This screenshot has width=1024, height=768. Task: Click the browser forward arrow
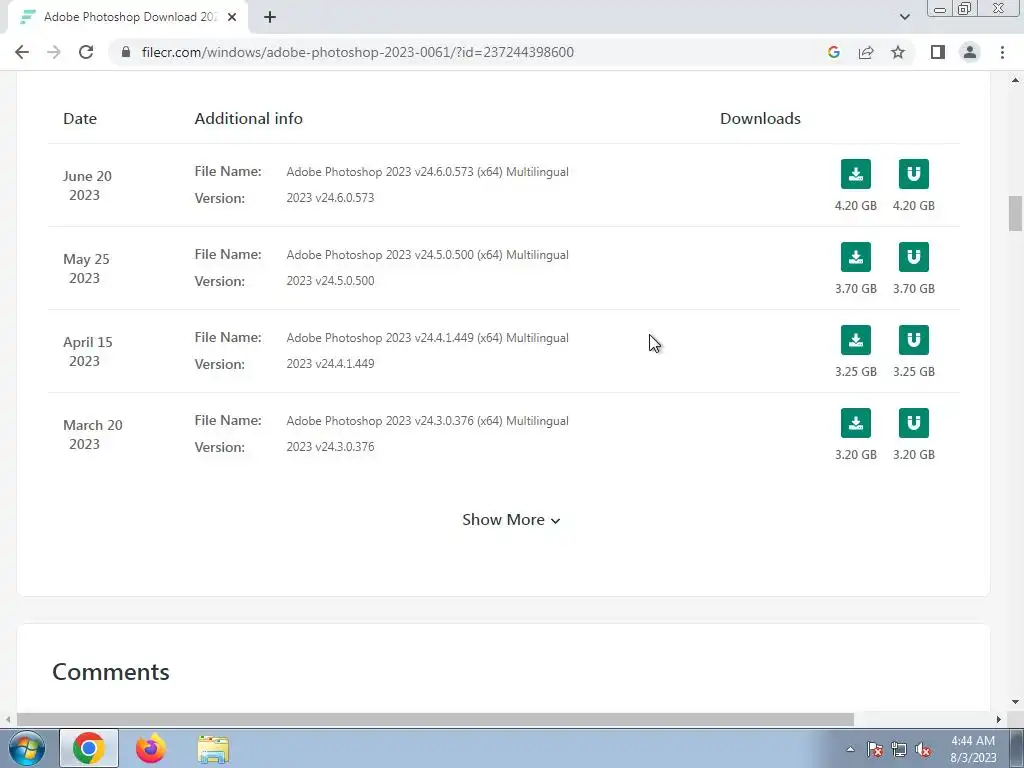[54, 52]
